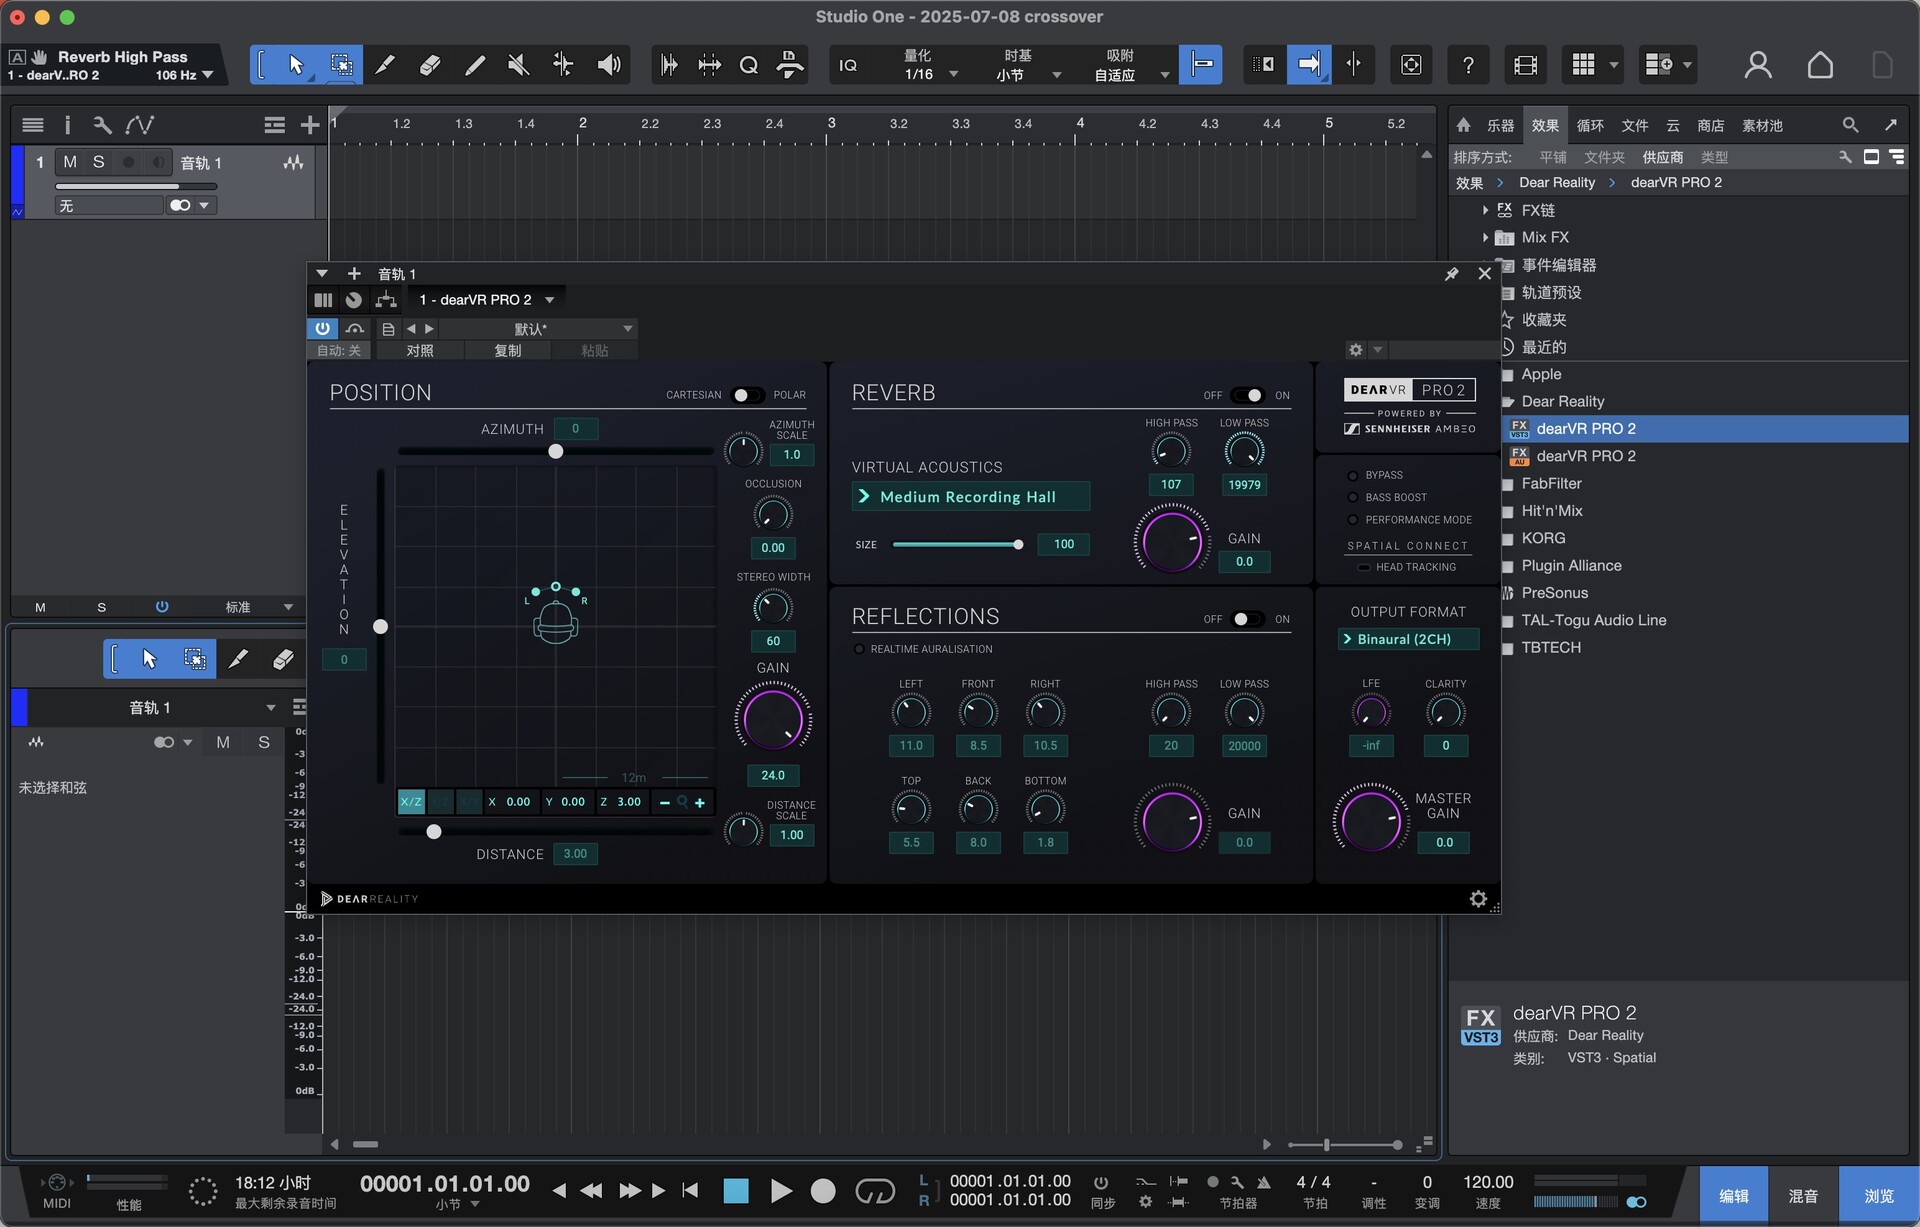Select FabFilter vendor folder in browser
The image size is (1920, 1227).
[1551, 483]
